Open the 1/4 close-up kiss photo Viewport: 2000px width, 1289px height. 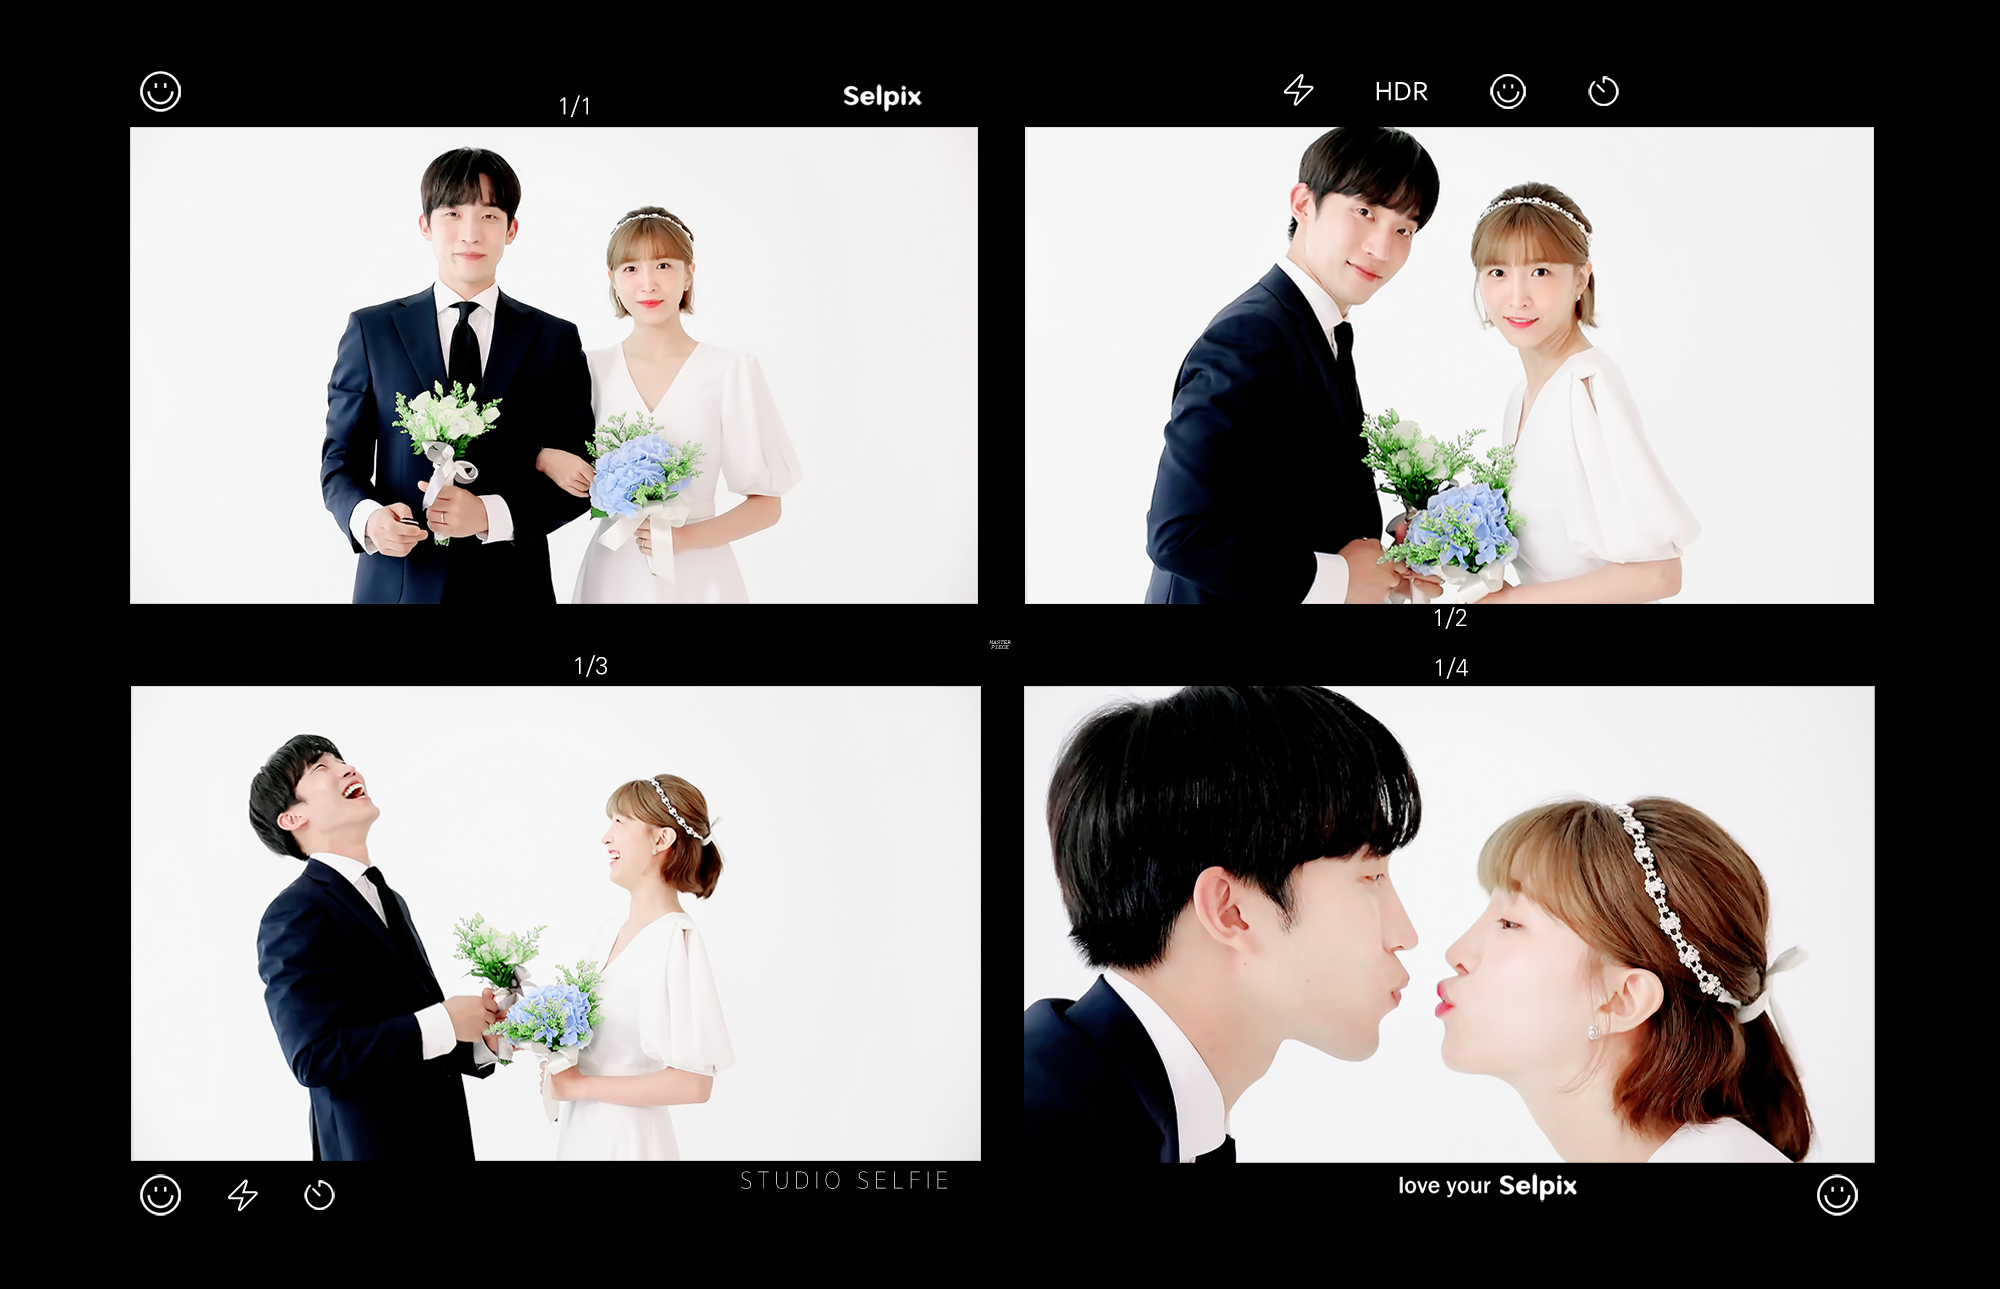click(x=1449, y=923)
